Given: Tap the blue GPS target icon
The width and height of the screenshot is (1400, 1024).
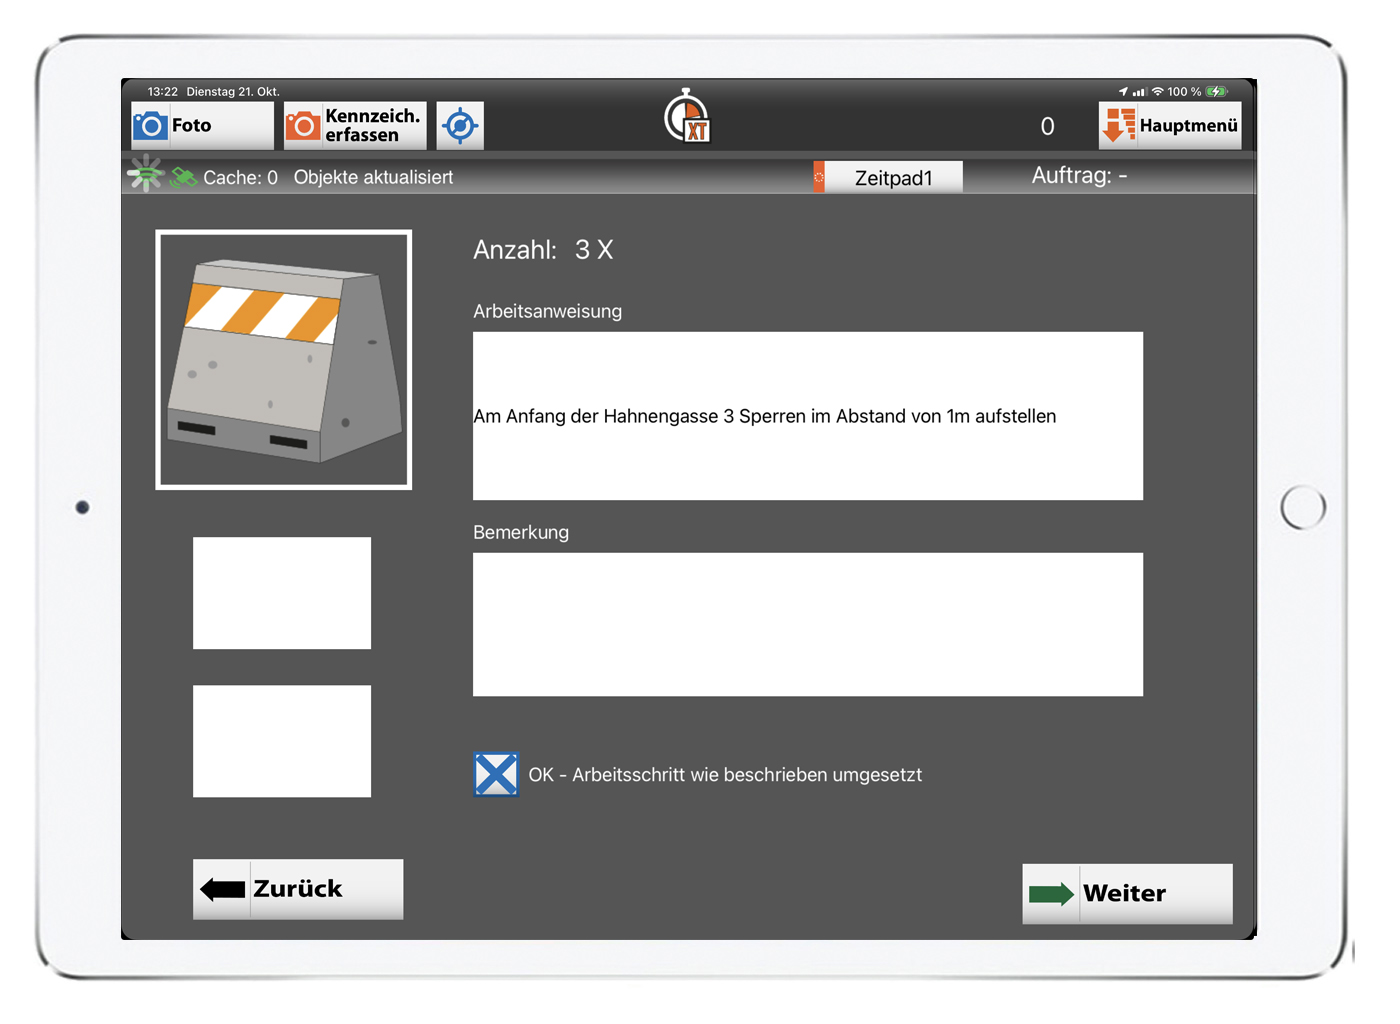Looking at the screenshot, I should coord(460,126).
